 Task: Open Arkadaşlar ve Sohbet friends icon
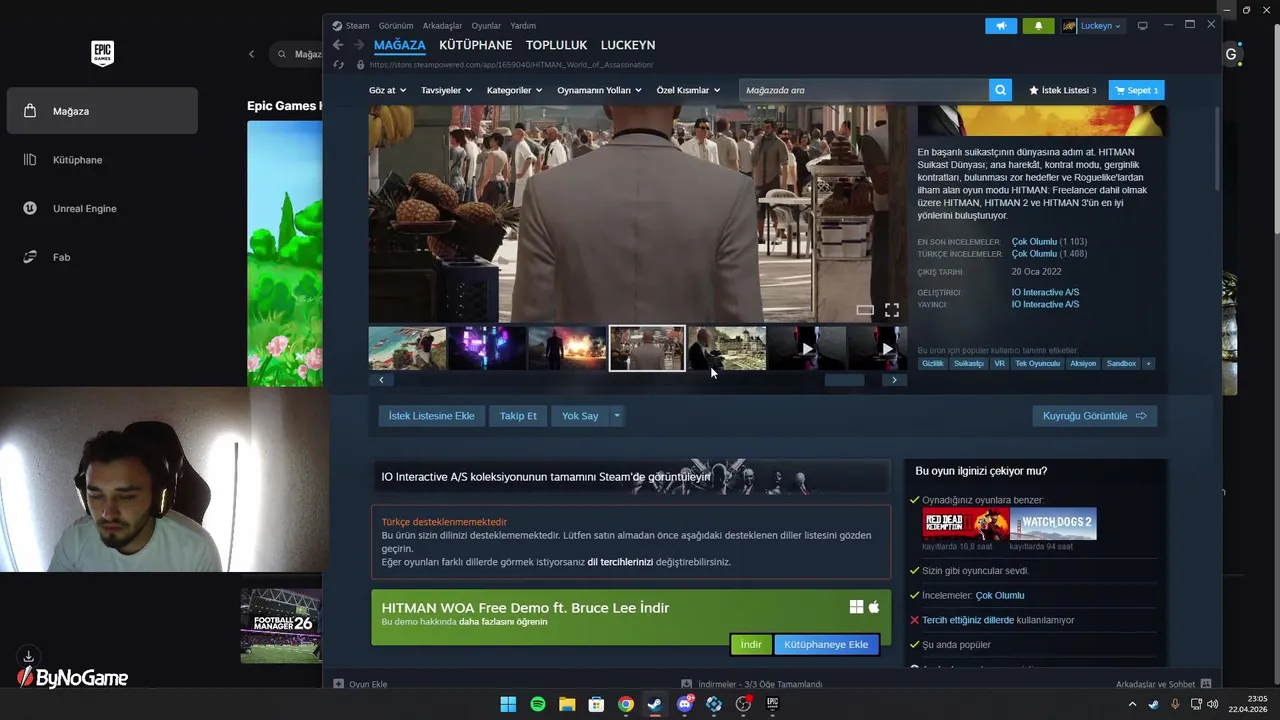click(x=1206, y=684)
